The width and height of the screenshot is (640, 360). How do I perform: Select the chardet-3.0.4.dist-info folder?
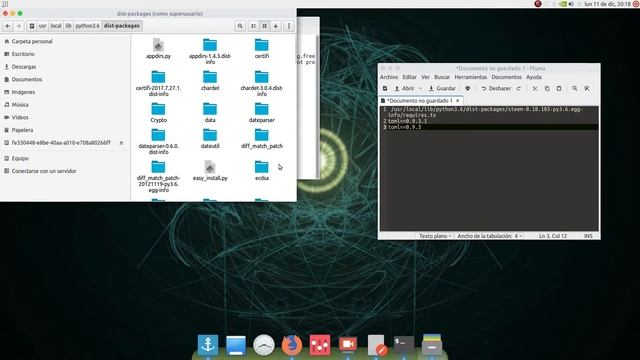click(262, 84)
